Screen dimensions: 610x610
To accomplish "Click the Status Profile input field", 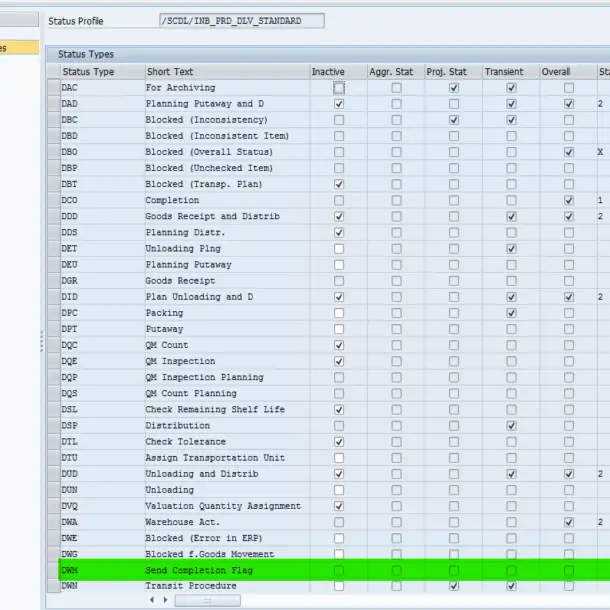I will tap(242, 21).
